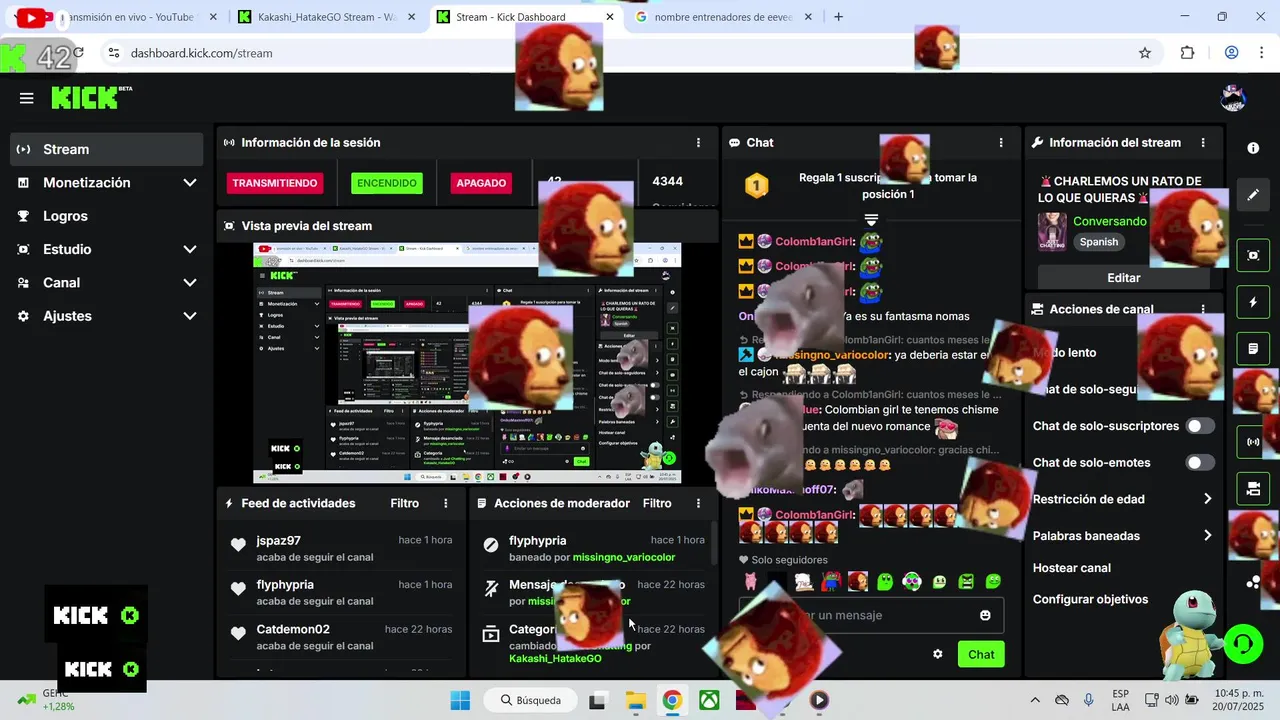This screenshot has height=720, width=1280.
Task: Click the browser address bar URL
Action: (202, 53)
